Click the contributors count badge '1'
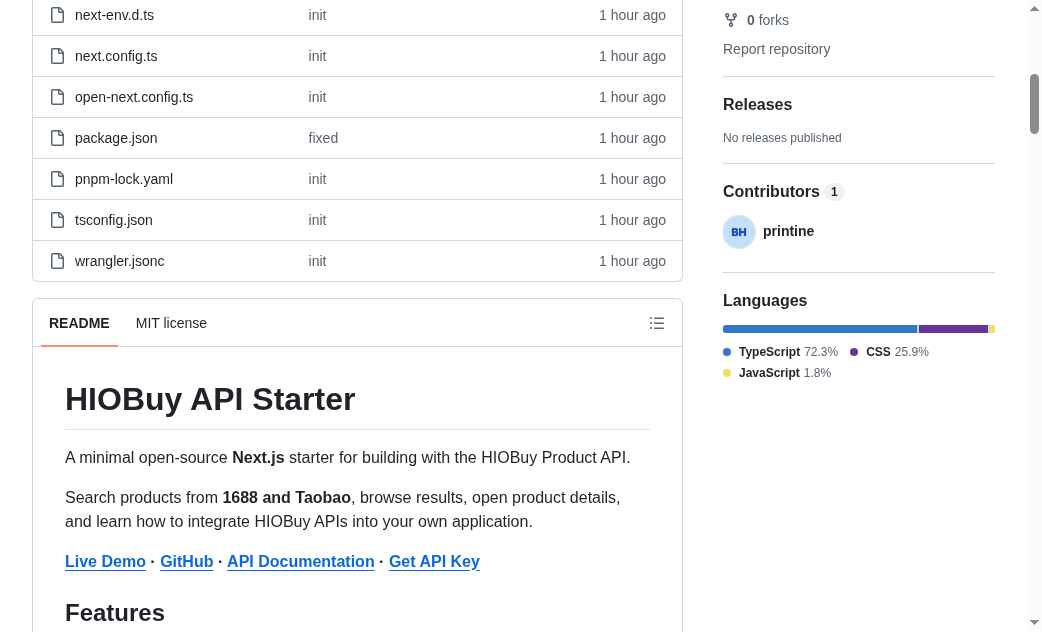Image resolution: width=1042 pixels, height=632 pixels. pyautogui.click(x=834, y=192)
